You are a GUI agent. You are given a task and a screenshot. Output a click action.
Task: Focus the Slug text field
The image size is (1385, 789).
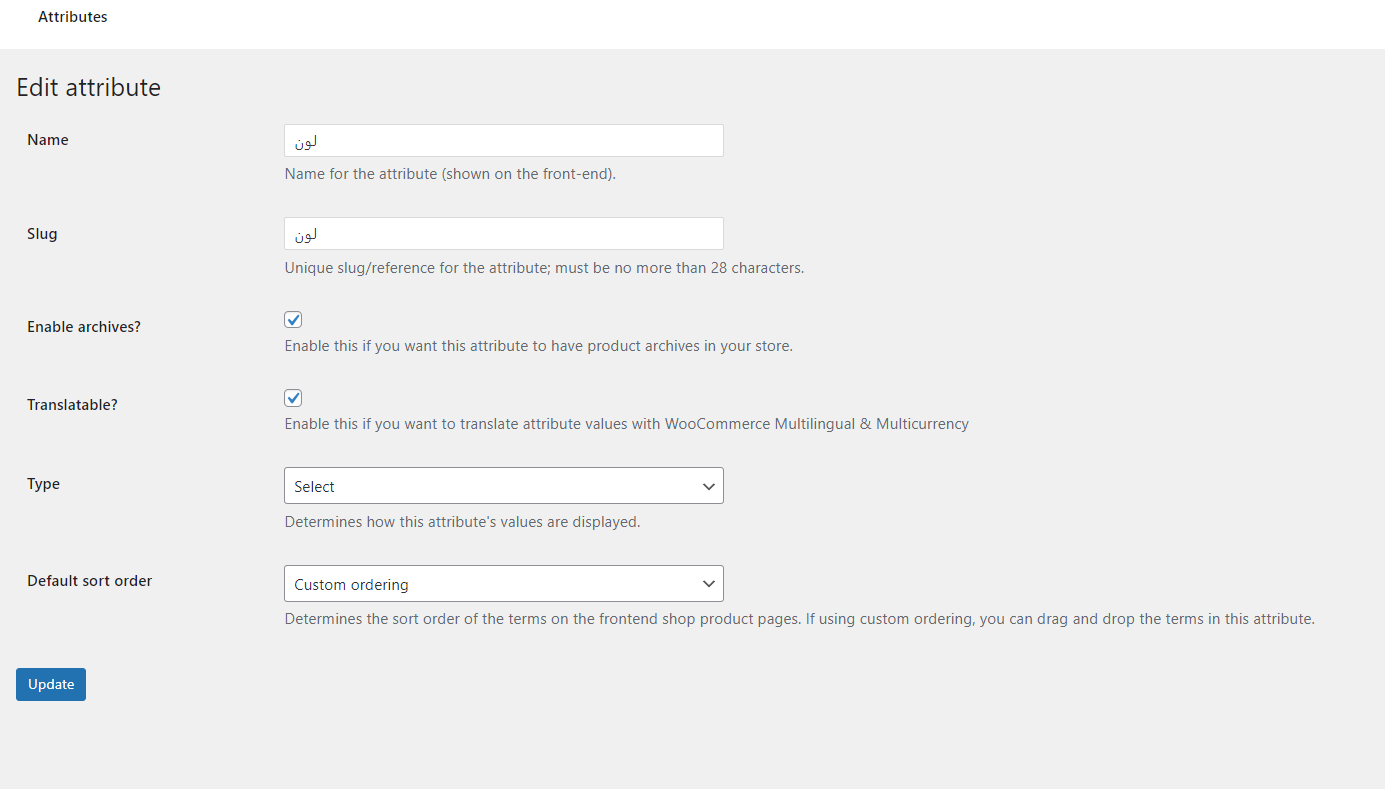pos(504,234)
